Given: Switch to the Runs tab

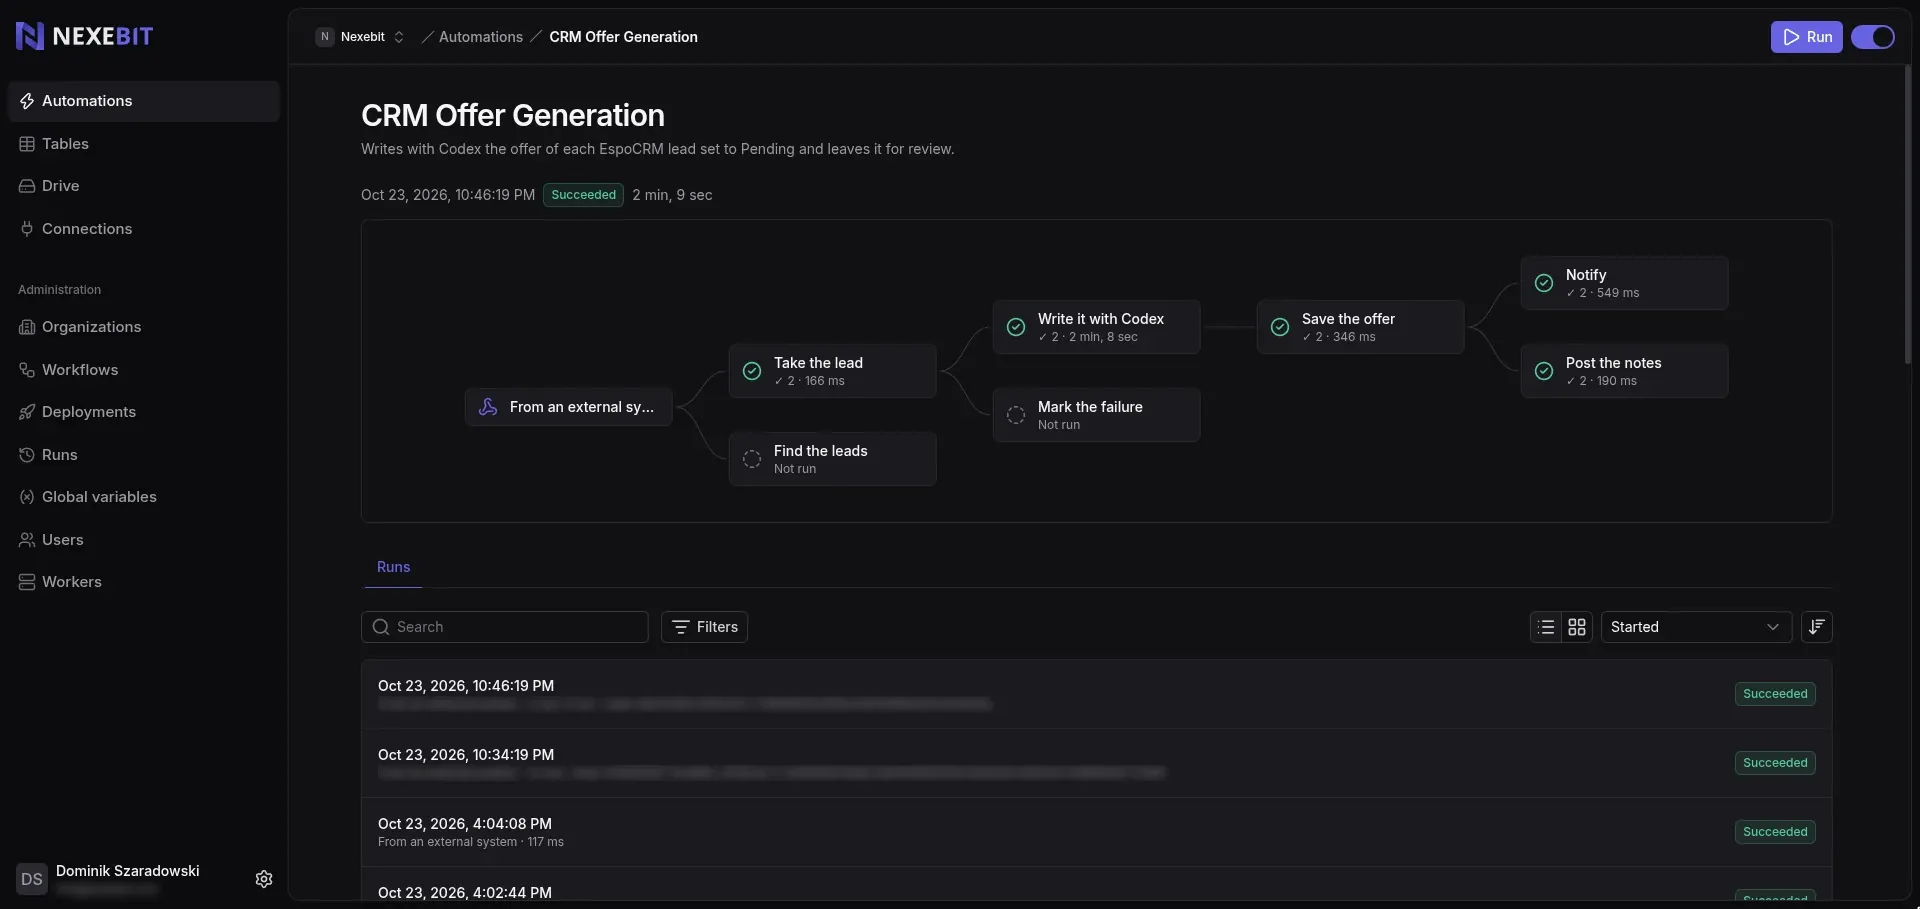Looking at the screenshot, I should tap(393, 567).
